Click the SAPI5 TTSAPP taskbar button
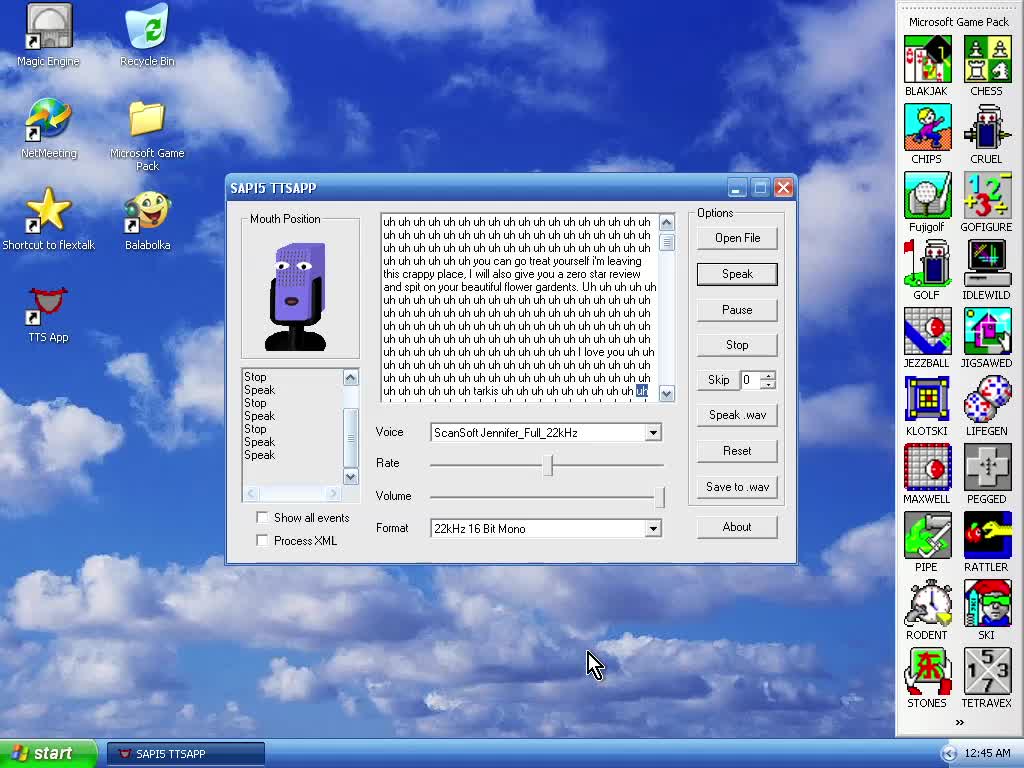Viewport: 1024px width, 768px height. [x=186, y=754]
